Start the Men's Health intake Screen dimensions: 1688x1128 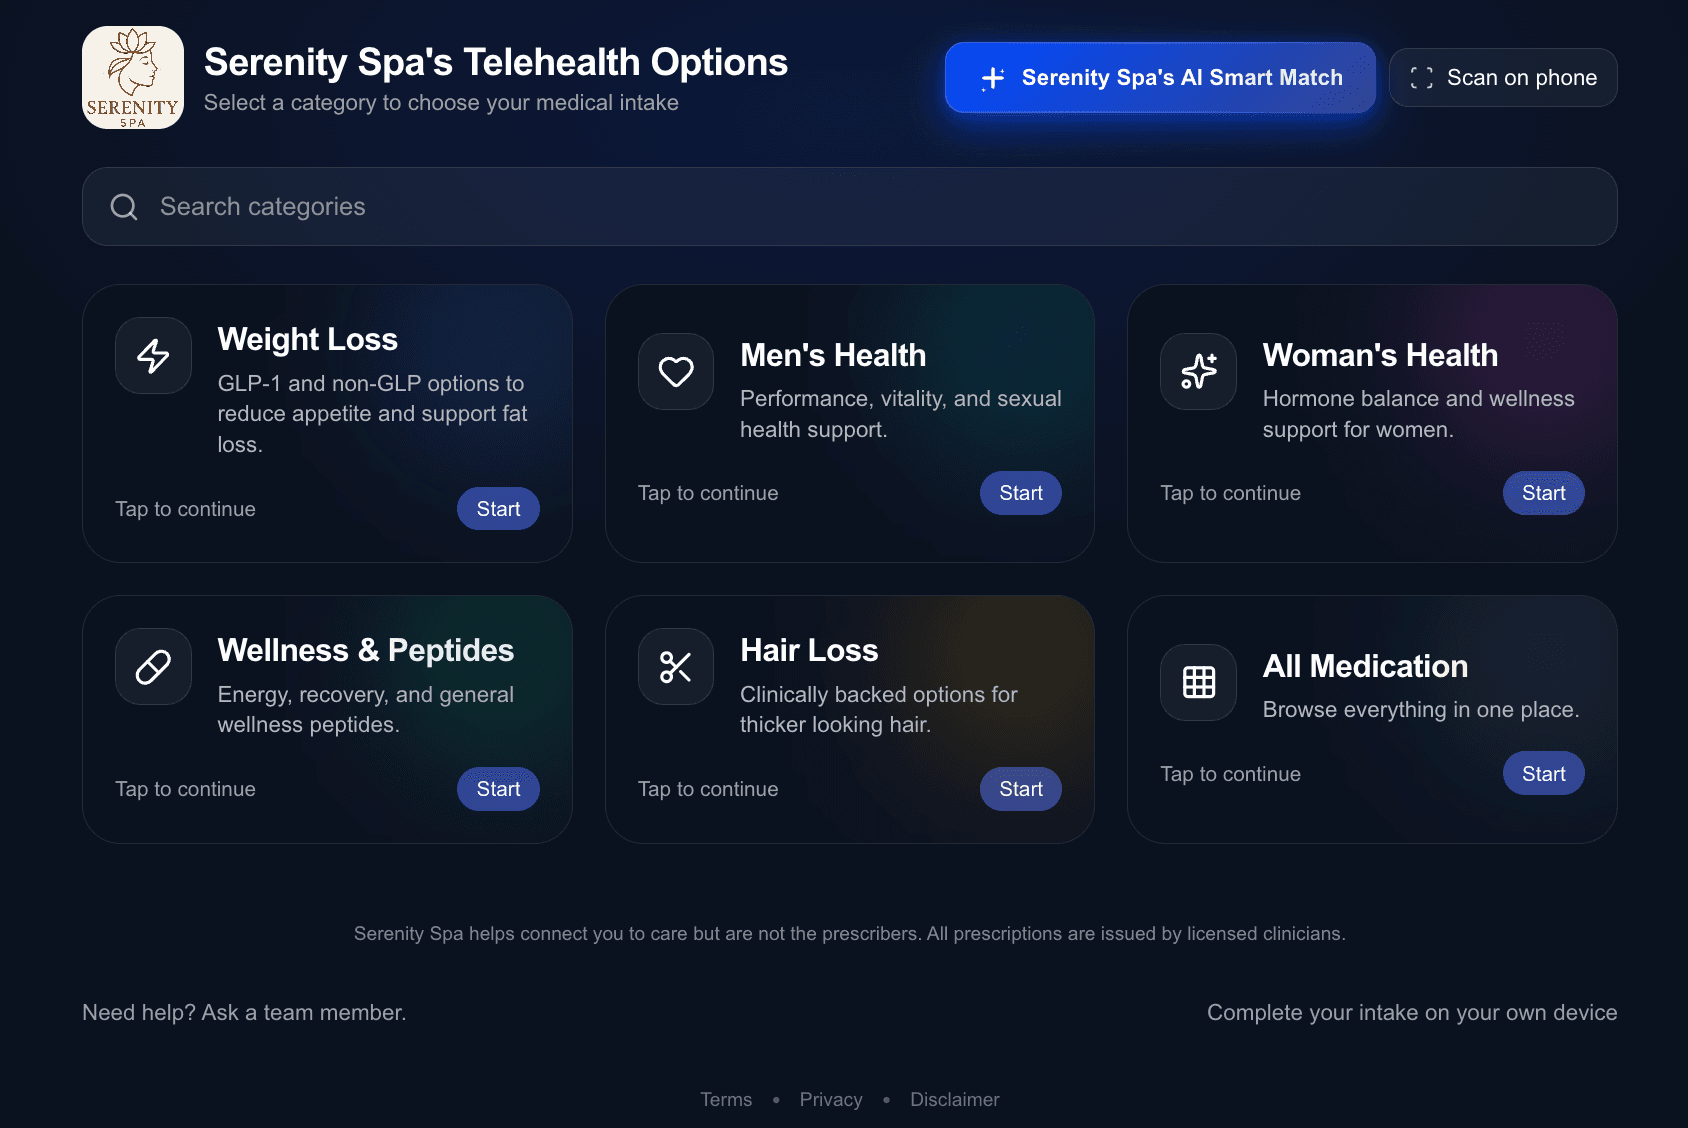(1020, 492)
